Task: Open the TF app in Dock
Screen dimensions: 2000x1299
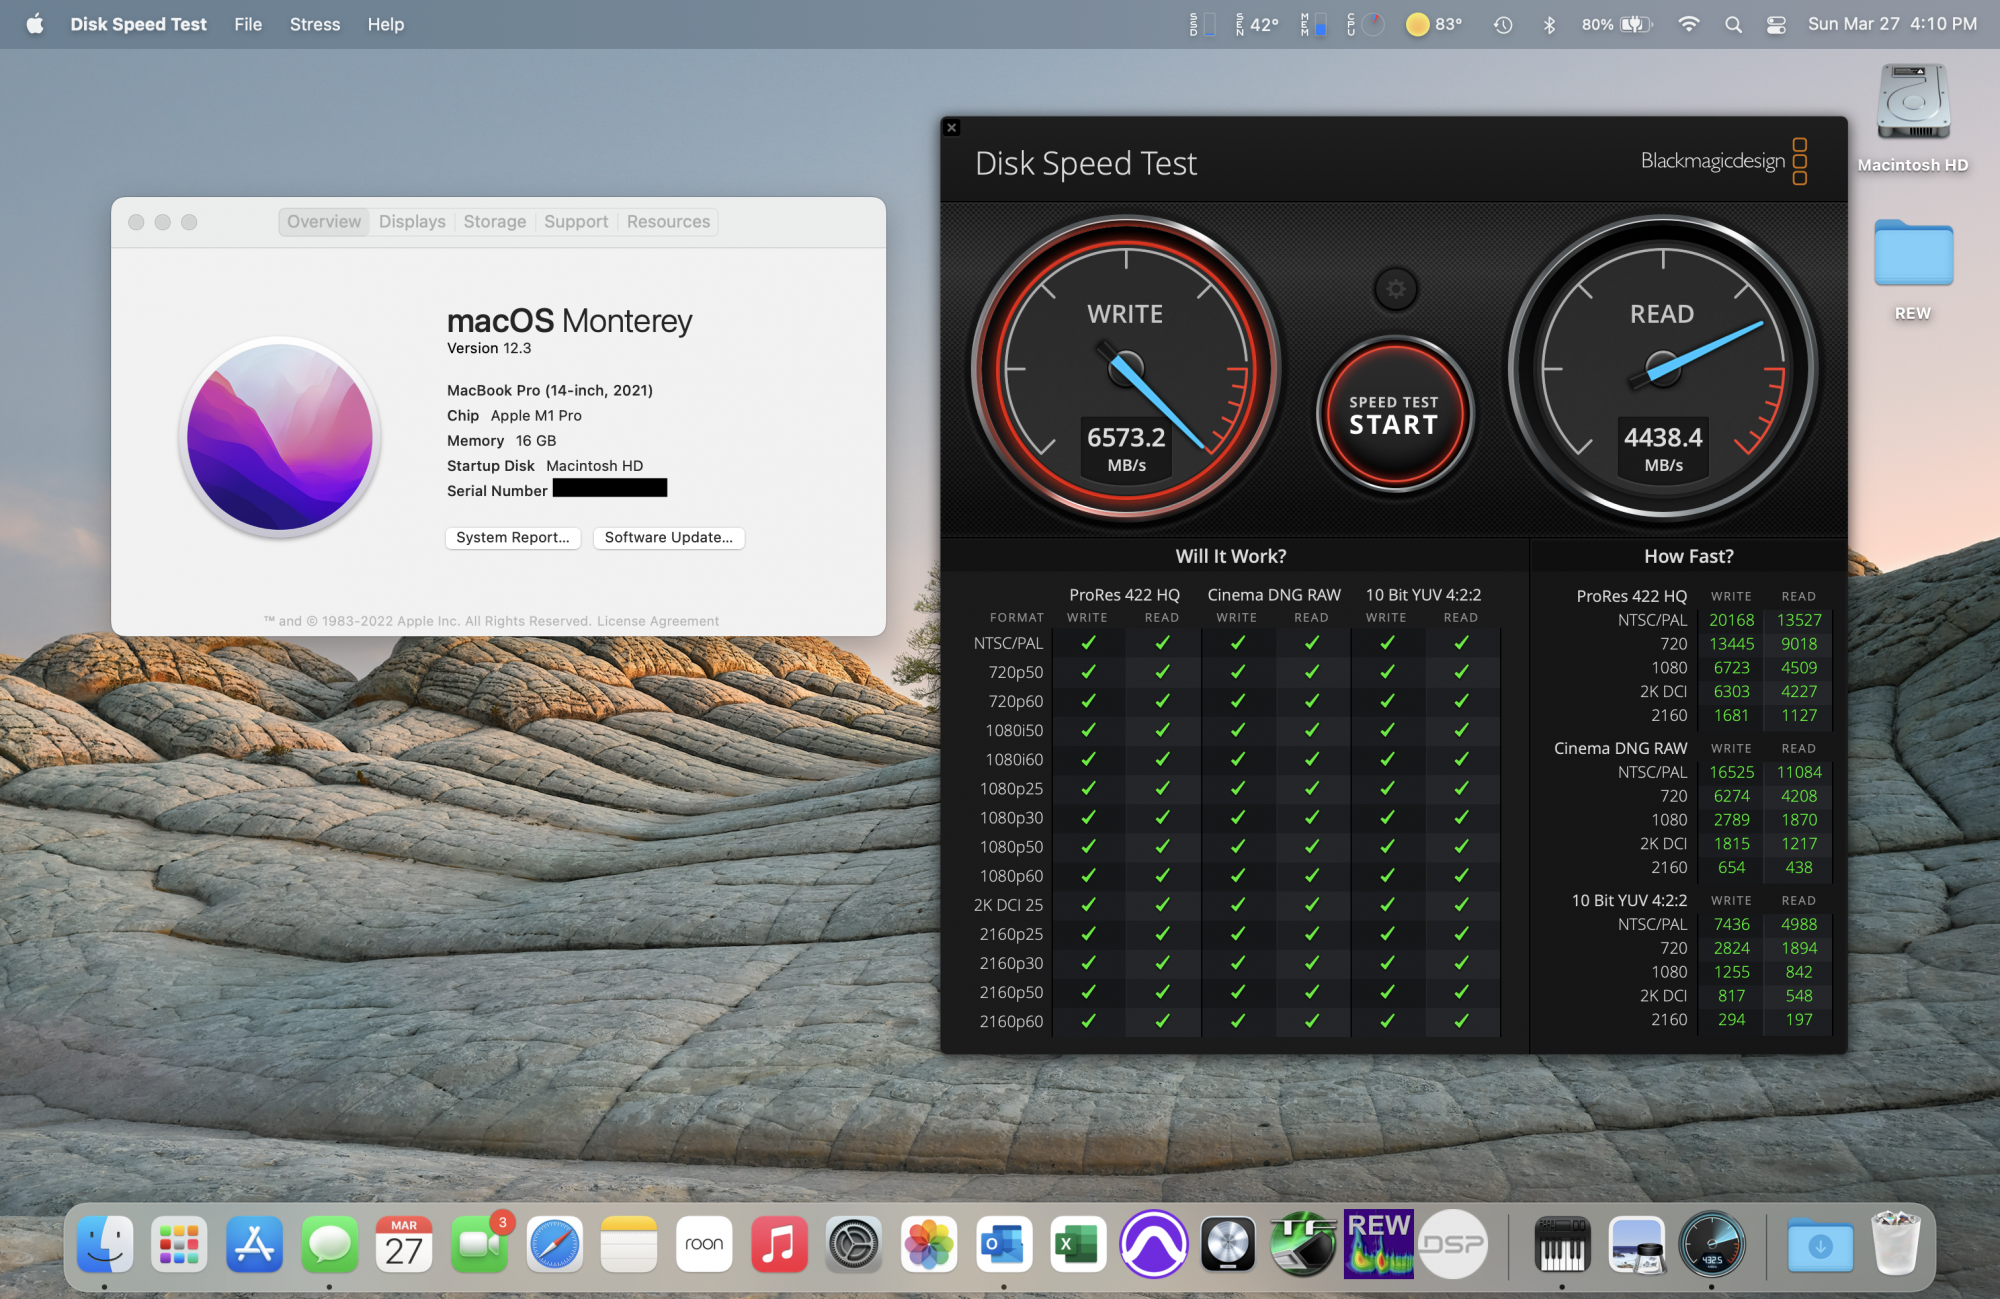Action: click(1303, 1244)
